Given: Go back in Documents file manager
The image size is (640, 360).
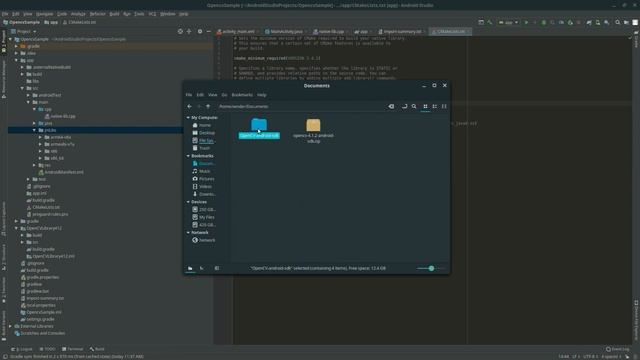Looking at the screenshot, I should click(x=189, y=107).
